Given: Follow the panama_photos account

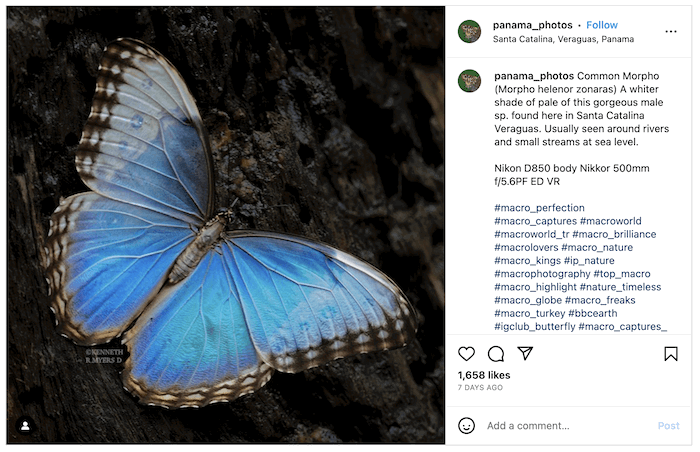Looking at the screenshot, I should [x=602, y=25].
